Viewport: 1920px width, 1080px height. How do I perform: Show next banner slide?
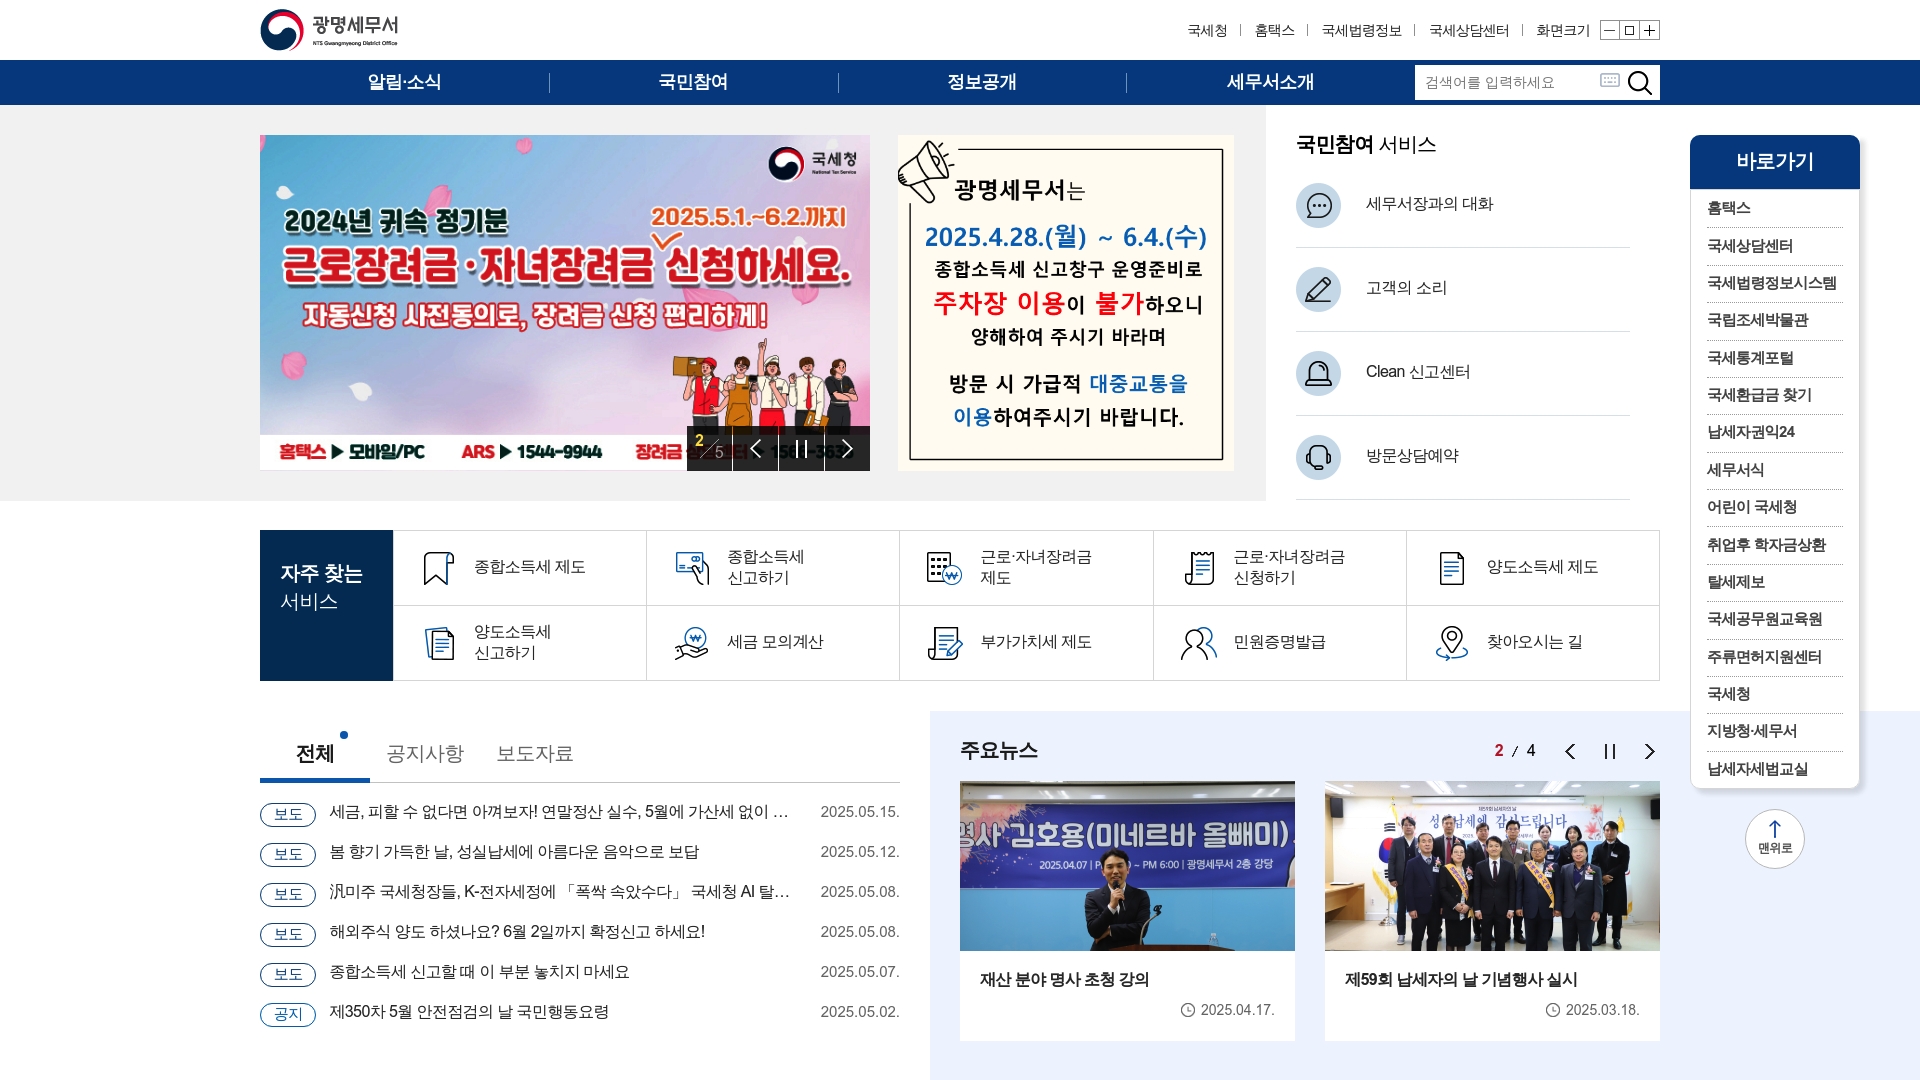click(x=847, y=448)
